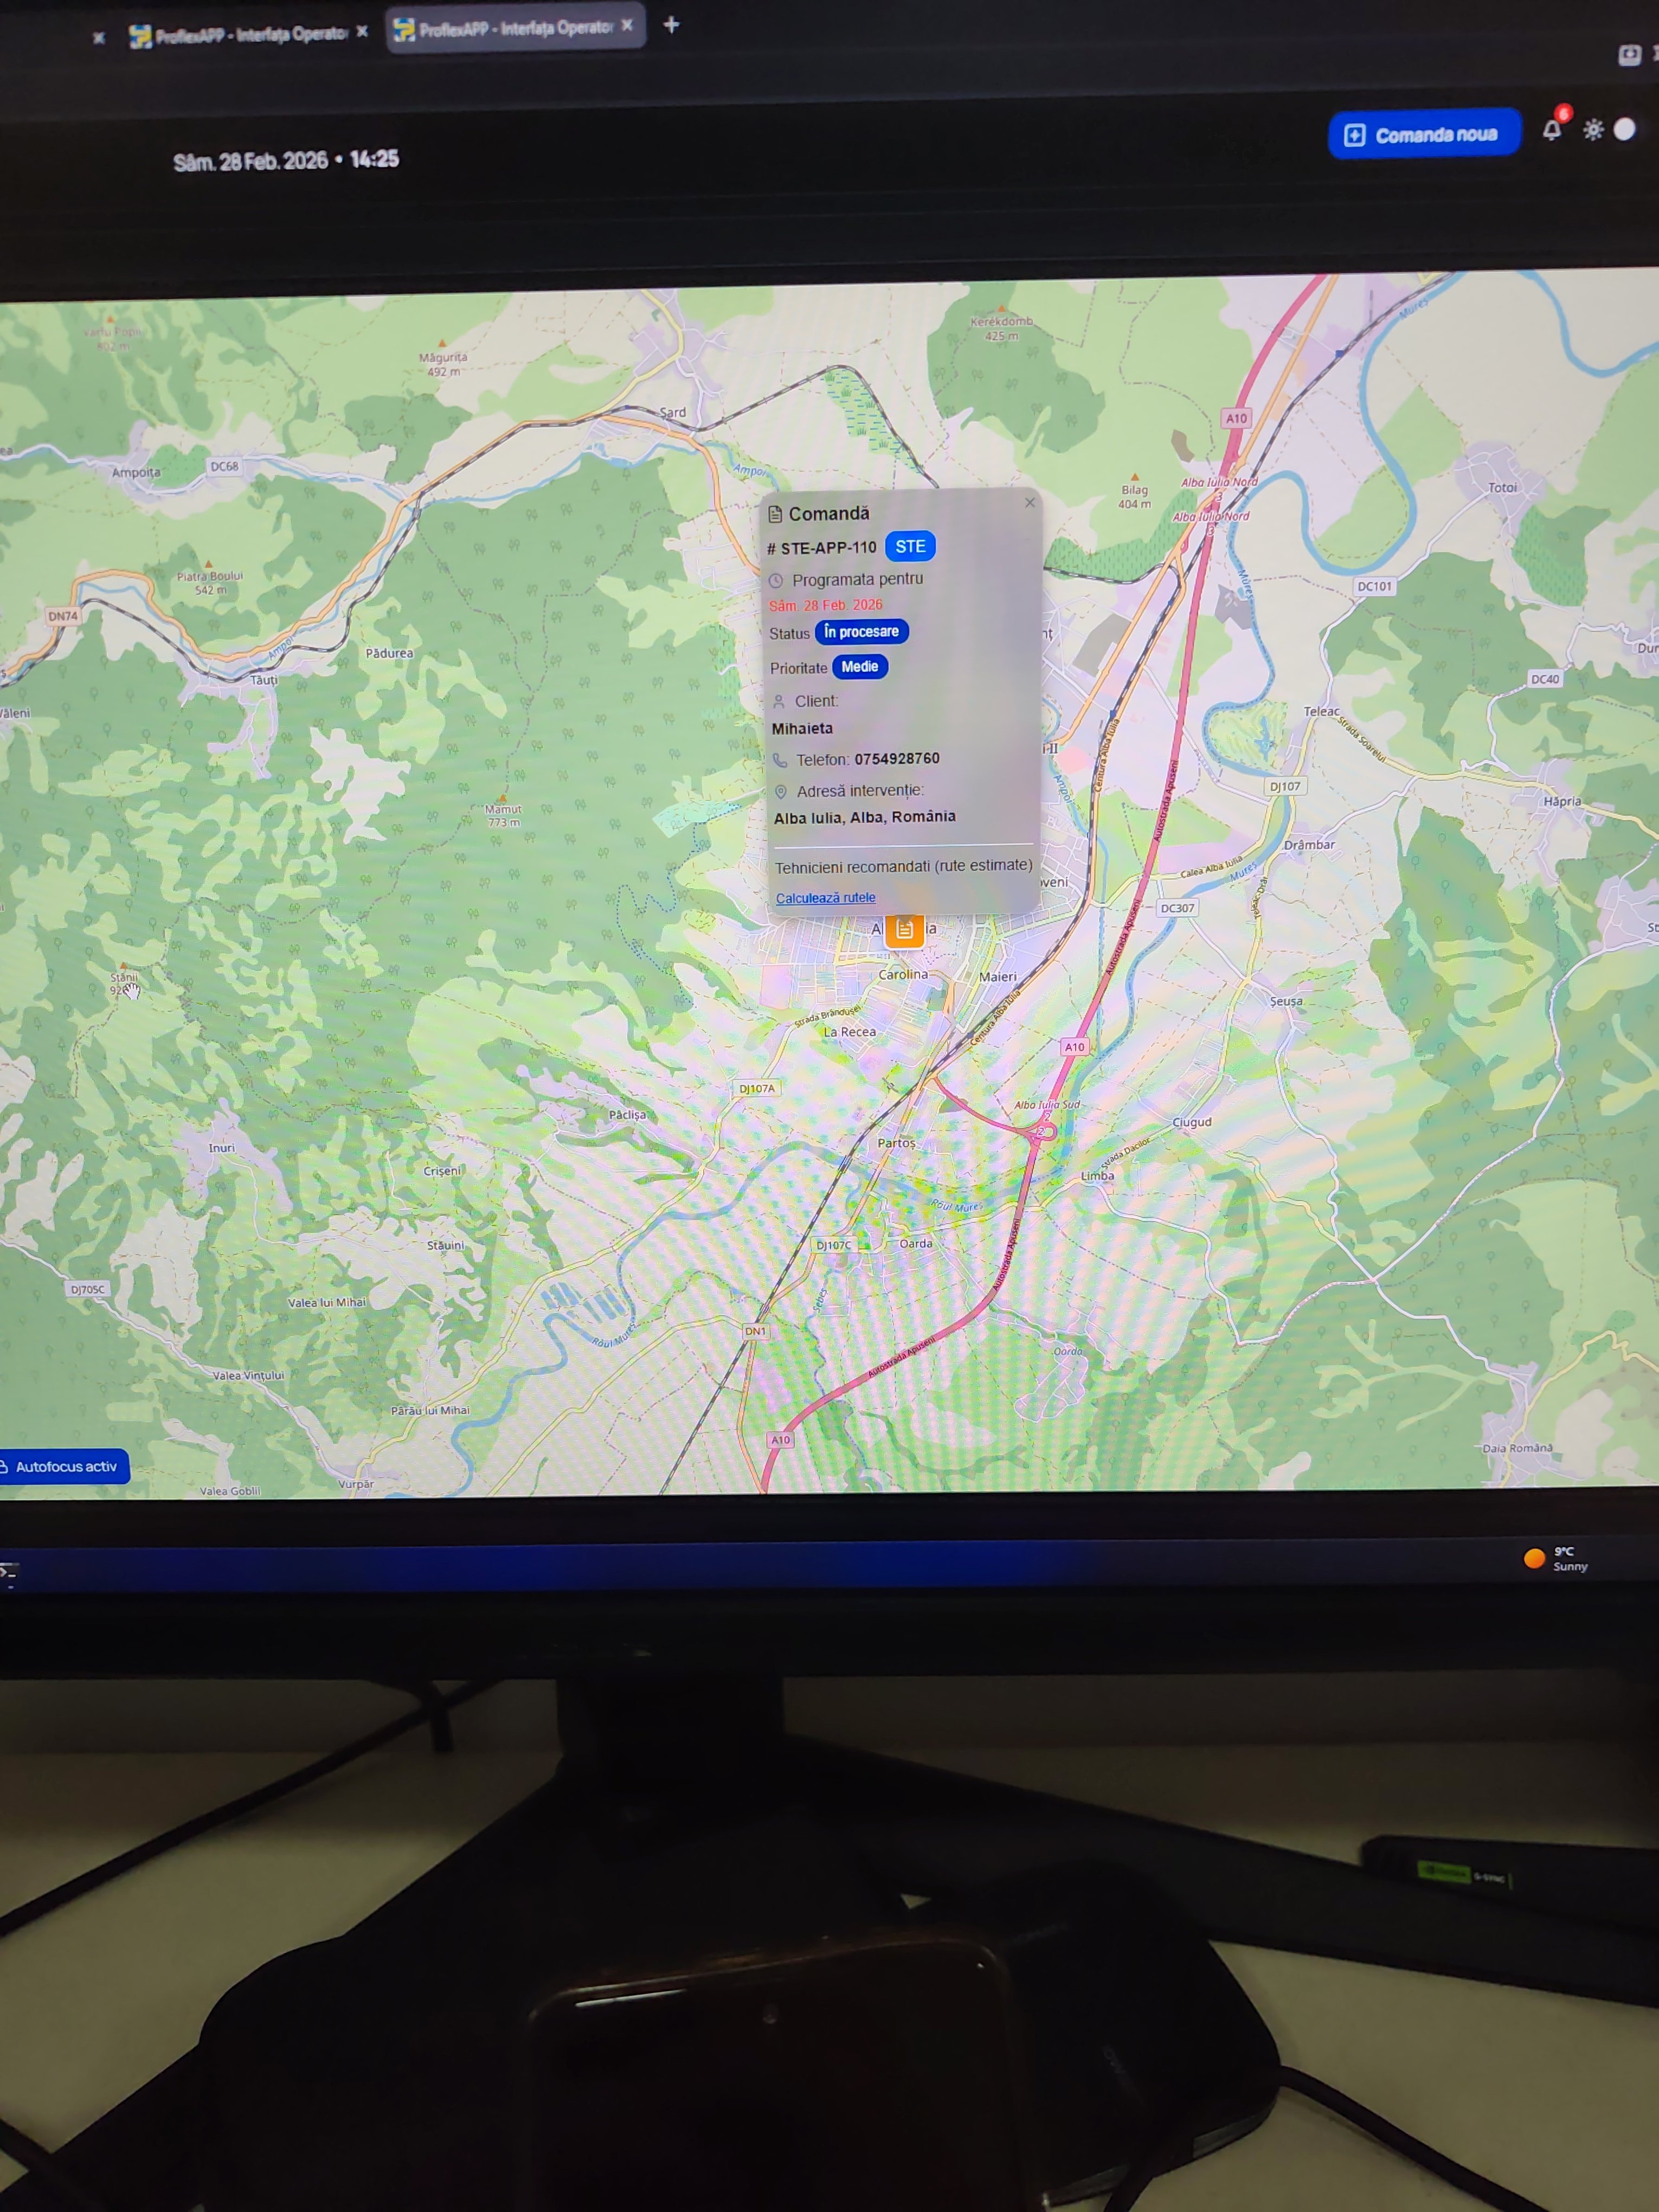
Task: Open a new browser tab with plus icon
Action: 671,24
